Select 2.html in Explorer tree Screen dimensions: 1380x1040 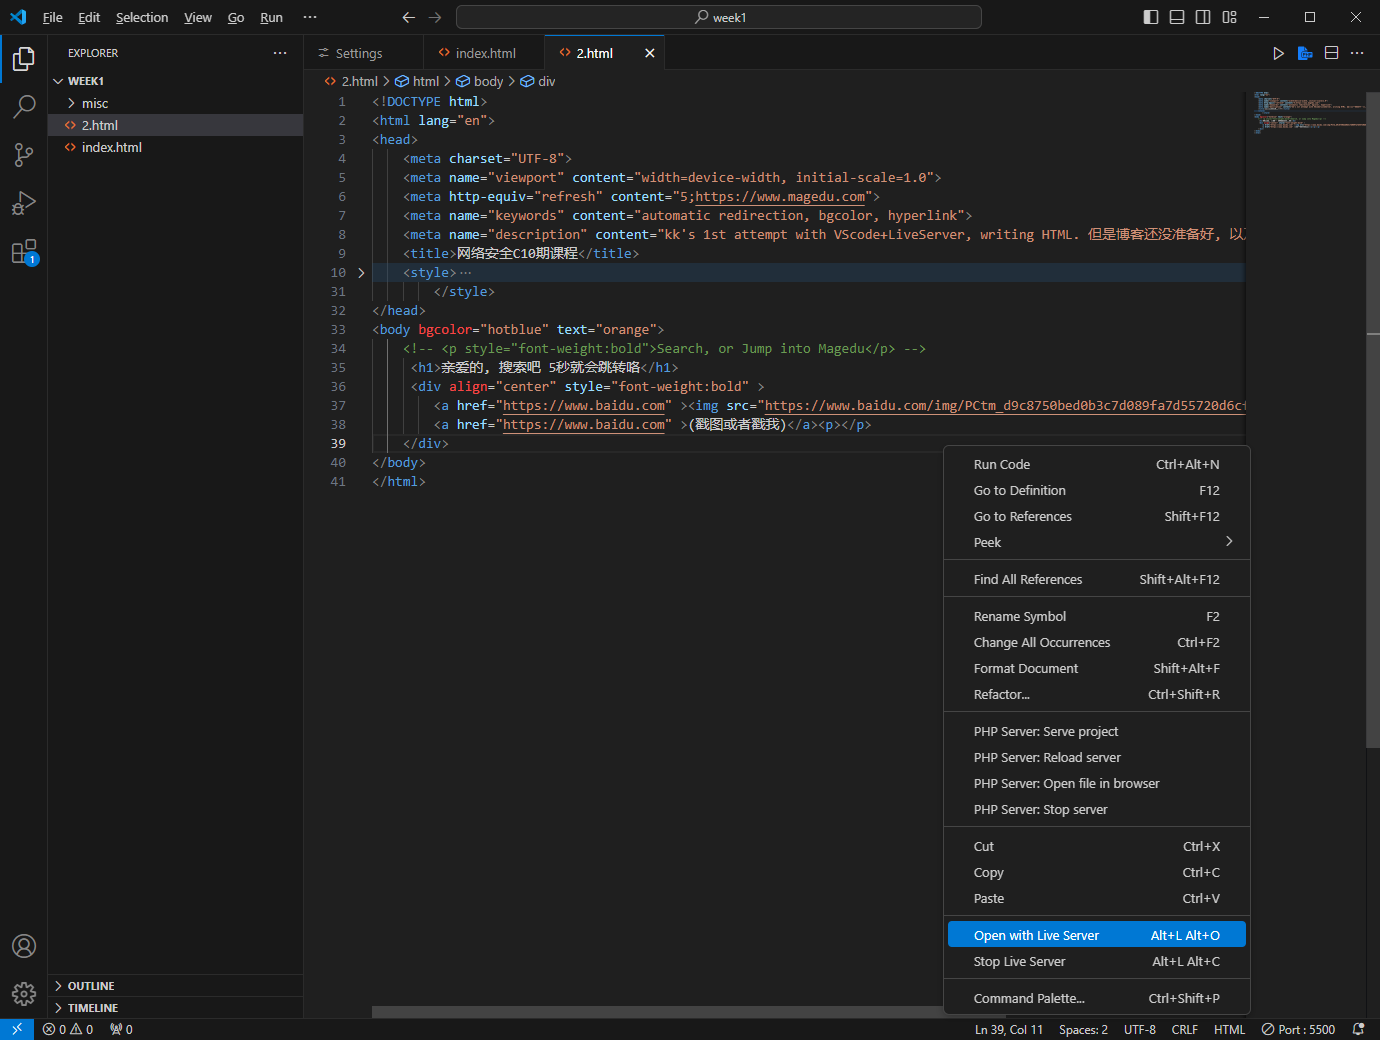coord(175,125)
